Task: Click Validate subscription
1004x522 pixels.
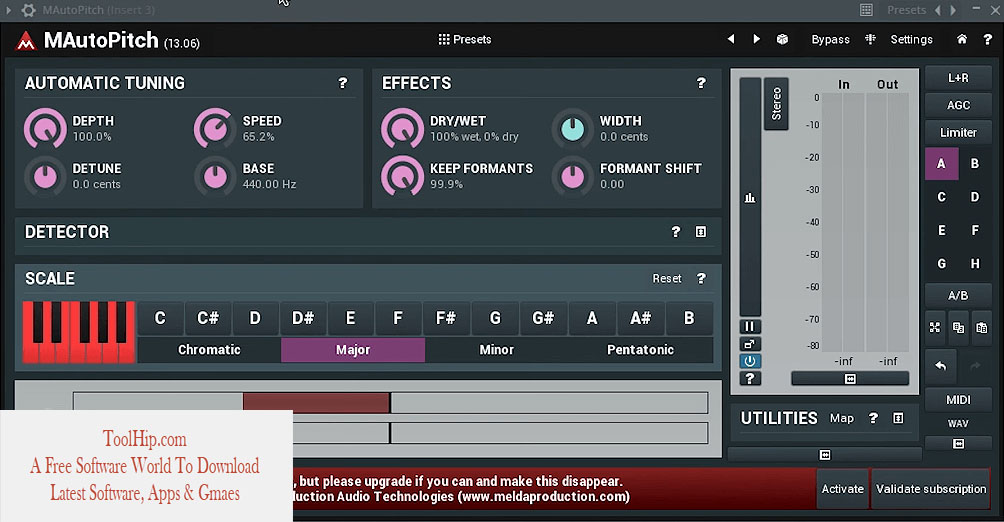Action: [931, 489]
